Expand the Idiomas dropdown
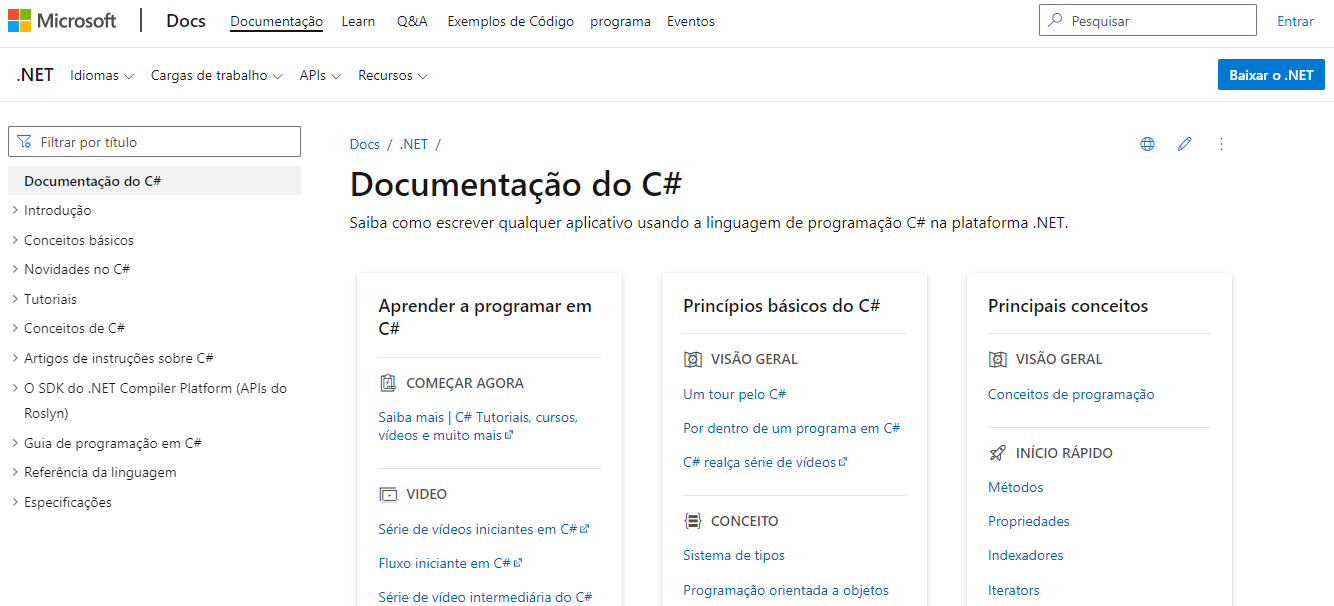 pyautogui.click(x=101, y=74)
